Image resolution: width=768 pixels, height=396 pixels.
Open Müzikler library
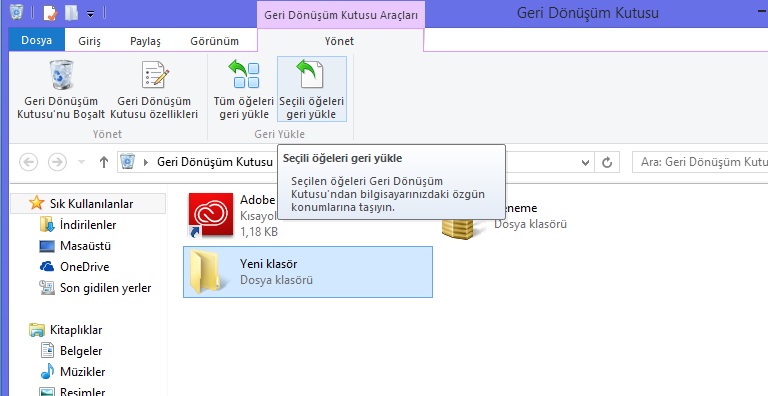coord(83,372)
